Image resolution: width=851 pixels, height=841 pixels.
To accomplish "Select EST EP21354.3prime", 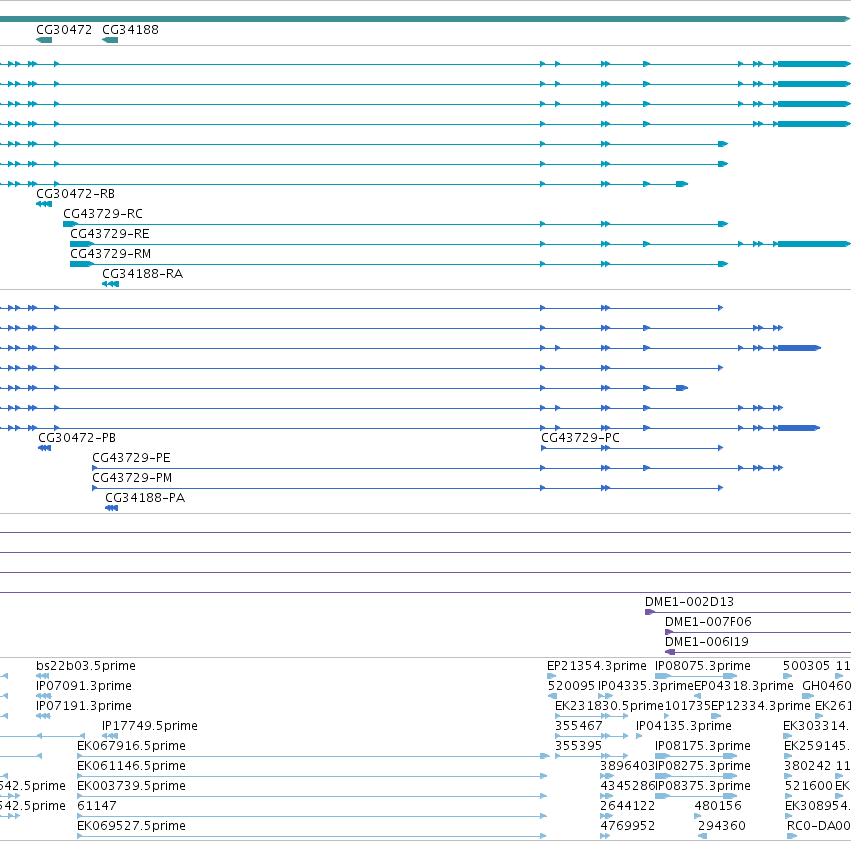I will (x=597, y=666).
